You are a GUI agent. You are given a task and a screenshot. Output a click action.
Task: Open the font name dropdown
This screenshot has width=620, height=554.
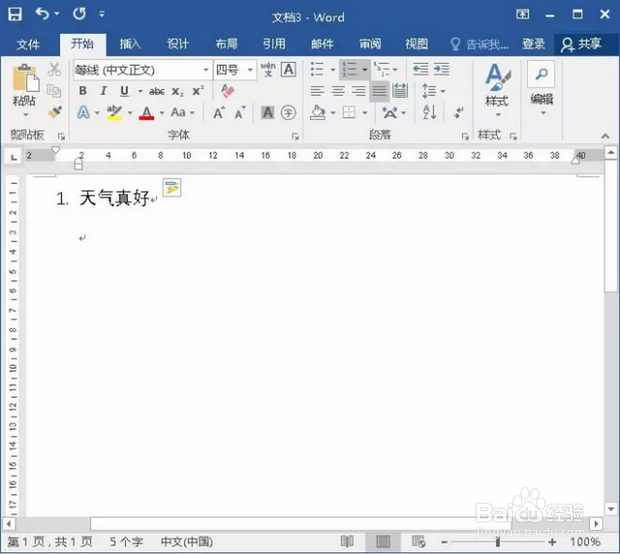pyautogui.click(x=206, y=70)
